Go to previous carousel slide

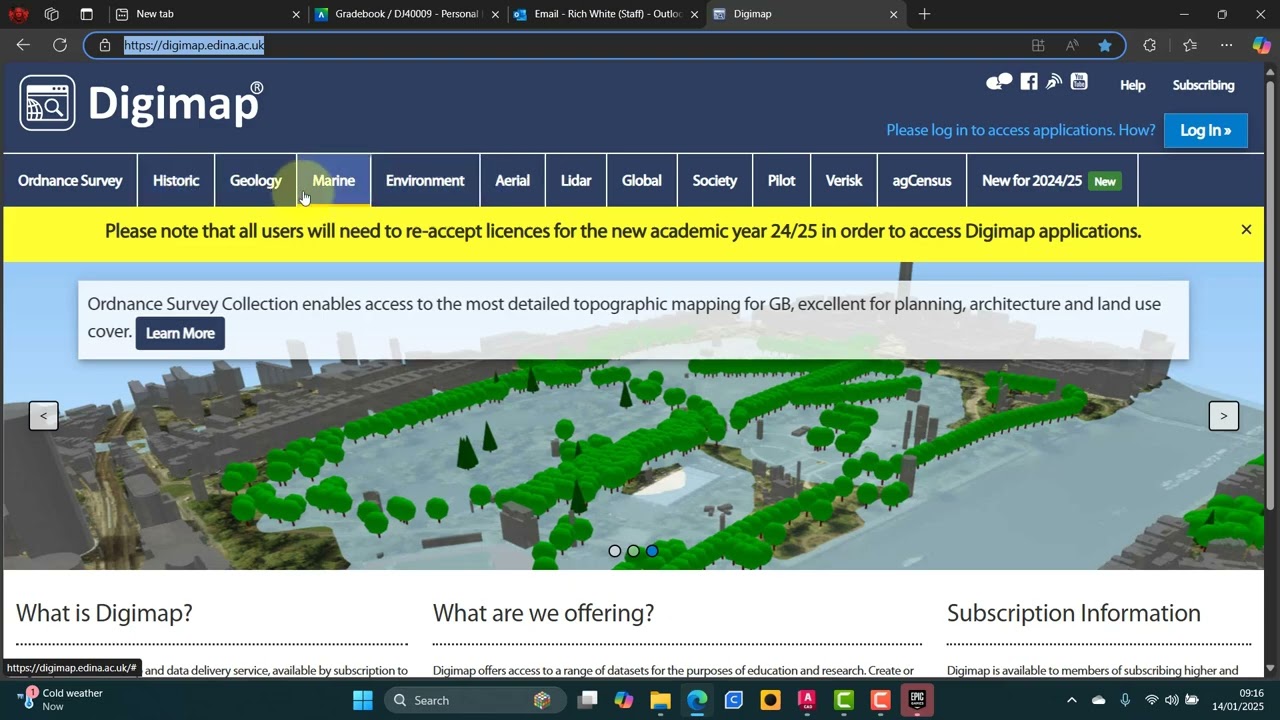(43, 416)
